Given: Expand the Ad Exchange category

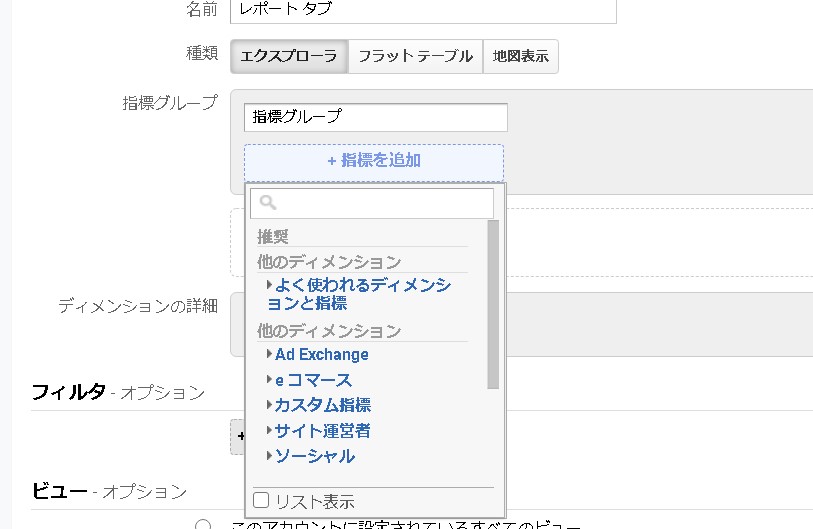Looking at the screenshot, I should [321, 354].
